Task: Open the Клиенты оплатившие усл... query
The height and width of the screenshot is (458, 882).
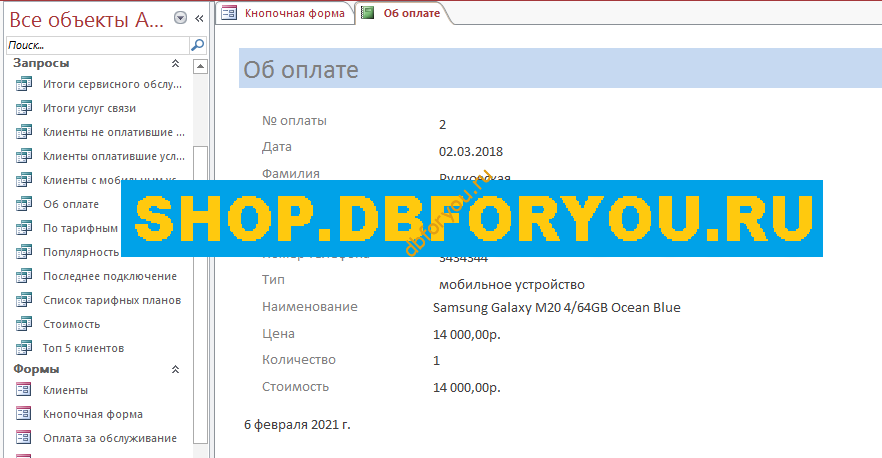Action: point(114,156)
